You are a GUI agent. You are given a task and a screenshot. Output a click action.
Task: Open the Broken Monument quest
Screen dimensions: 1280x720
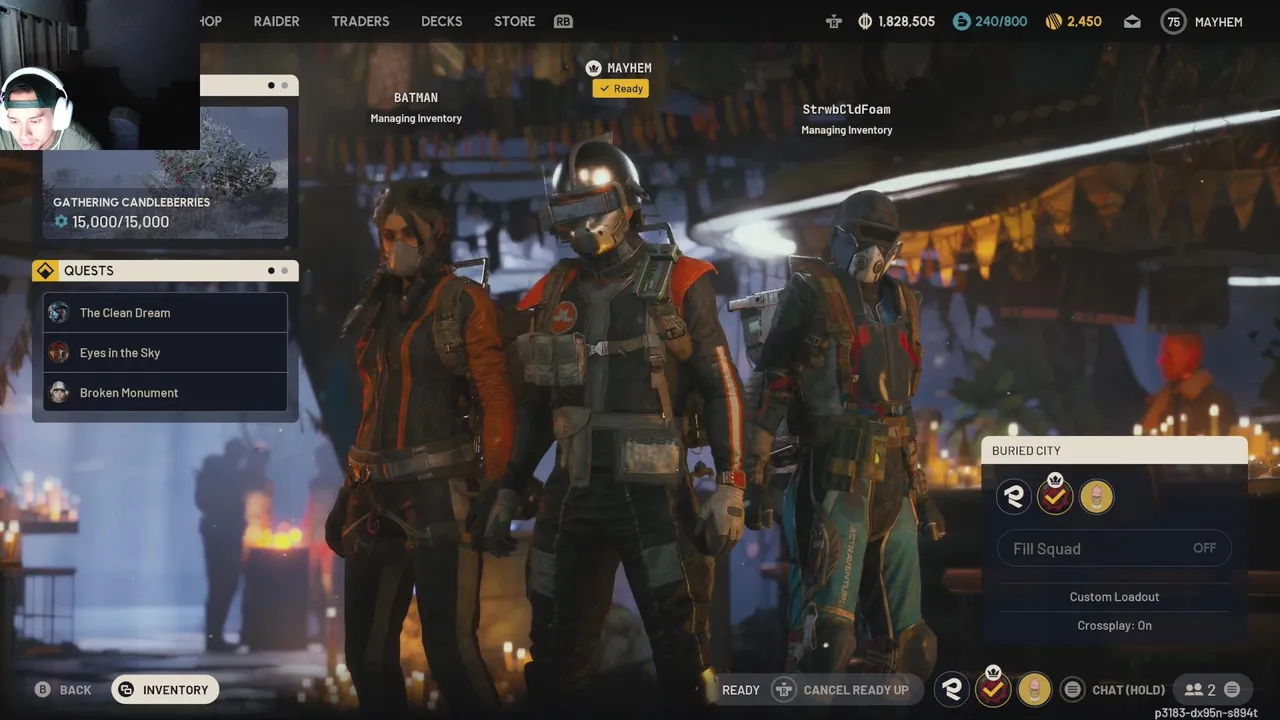[165, 392]
